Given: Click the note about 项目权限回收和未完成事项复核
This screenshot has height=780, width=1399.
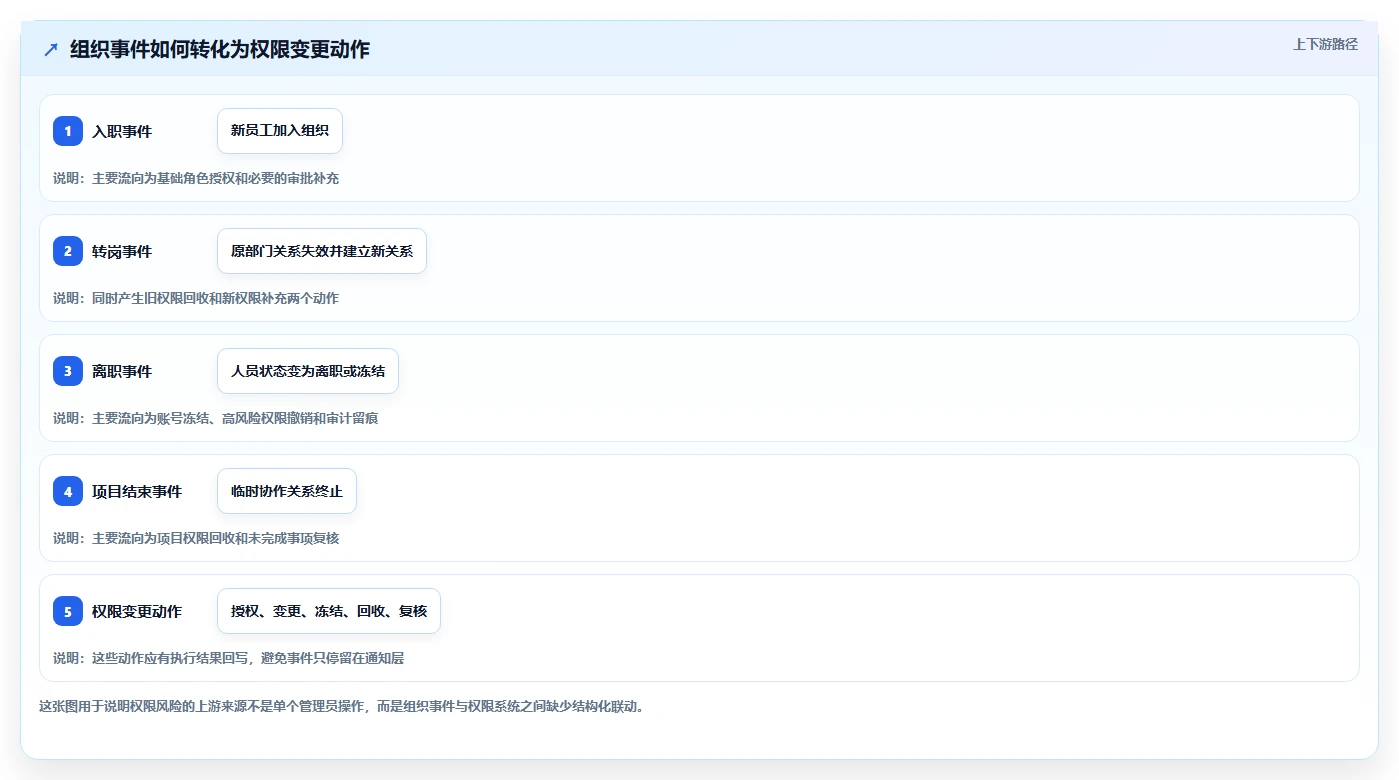Looking at the screenshot, I should 196,538.
